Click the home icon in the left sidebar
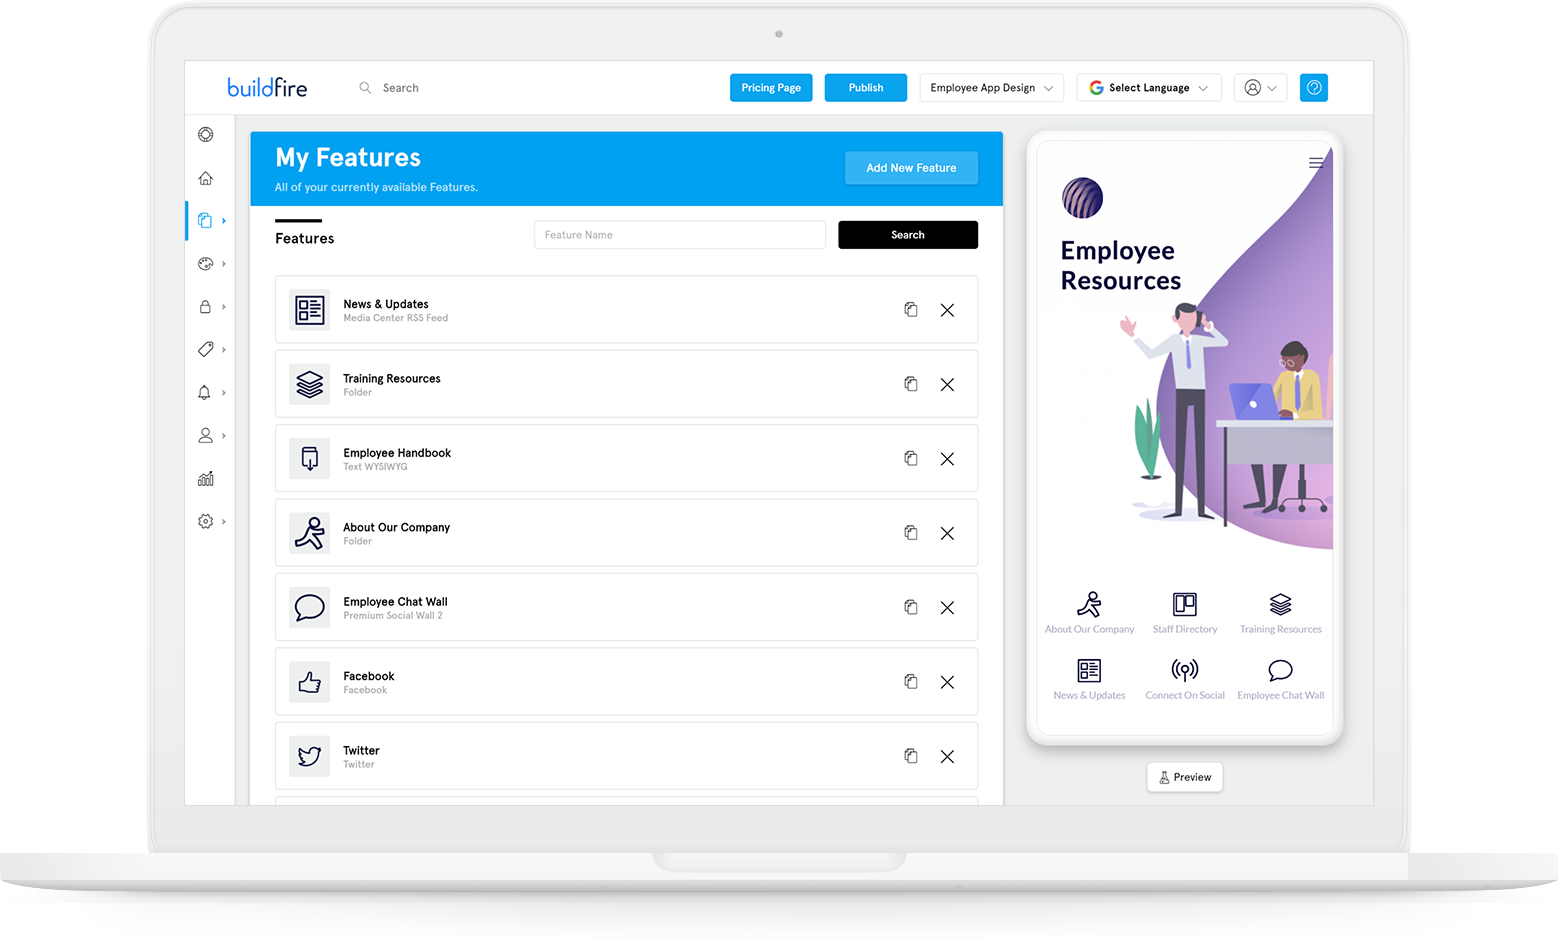 pos(206,177)
